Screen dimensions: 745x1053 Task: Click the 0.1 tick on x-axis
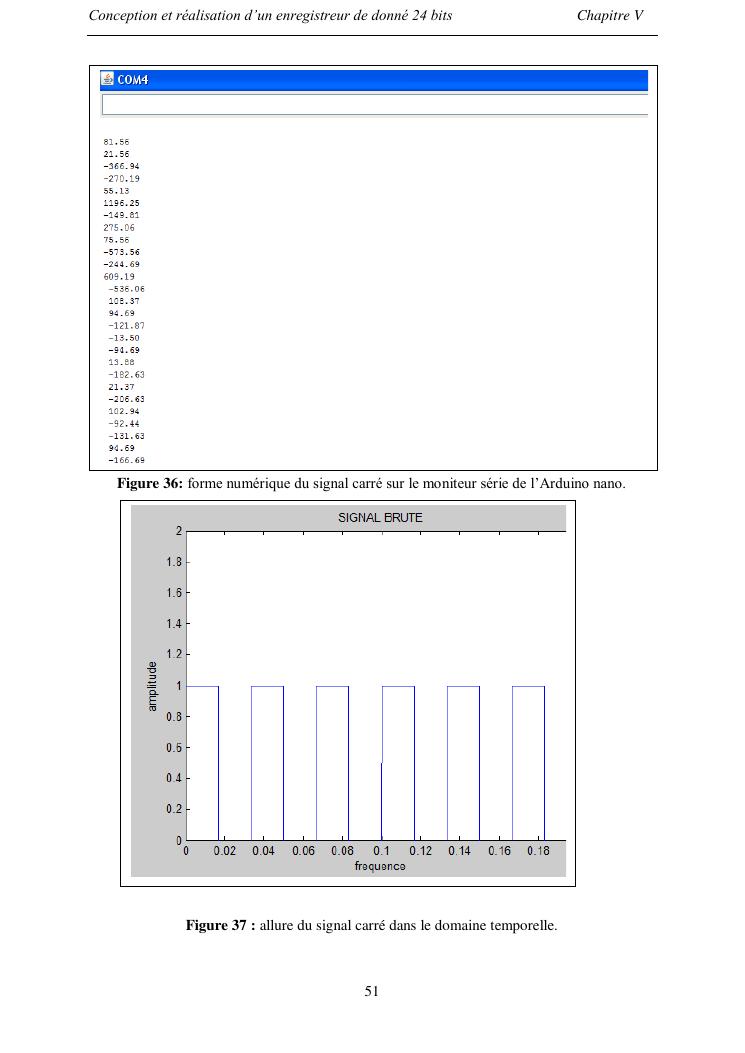[381, 851]
